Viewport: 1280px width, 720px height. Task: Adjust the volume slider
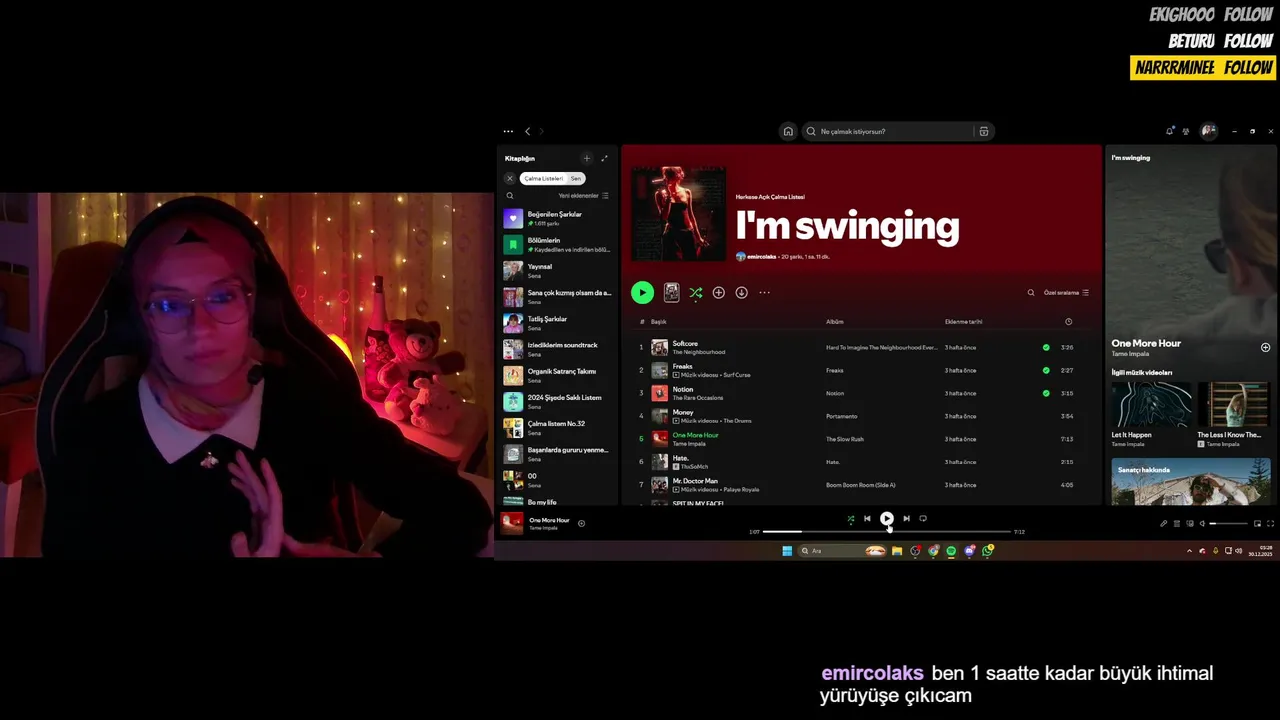coord(1229,523)
